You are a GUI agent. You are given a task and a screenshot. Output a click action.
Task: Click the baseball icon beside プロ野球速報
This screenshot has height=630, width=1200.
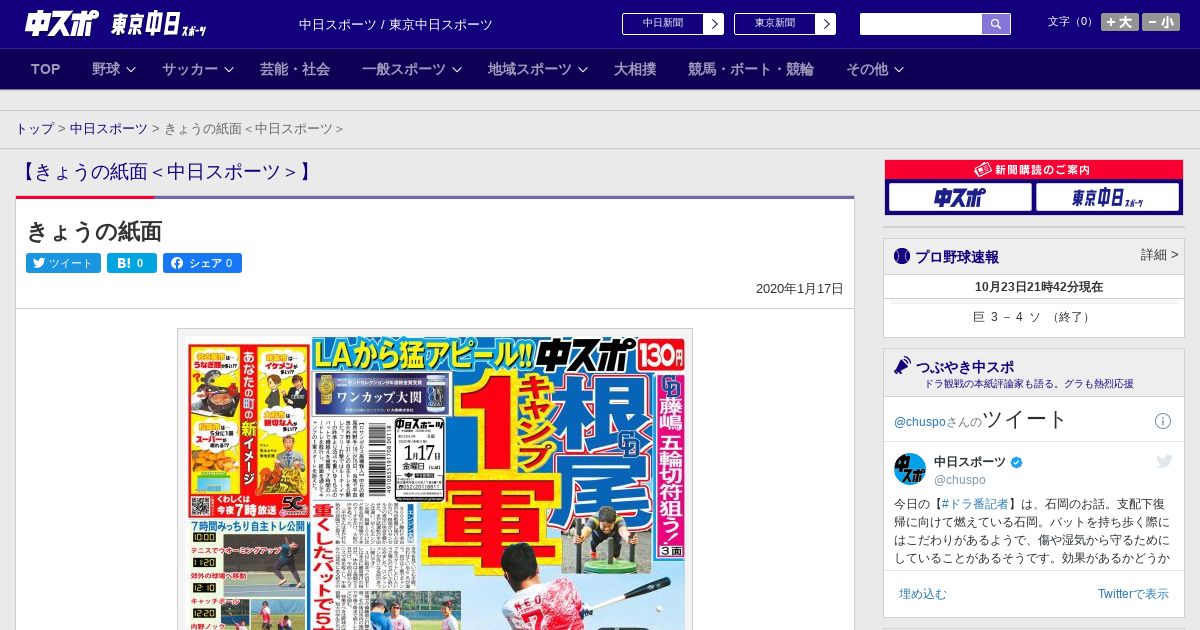[902, 256]
